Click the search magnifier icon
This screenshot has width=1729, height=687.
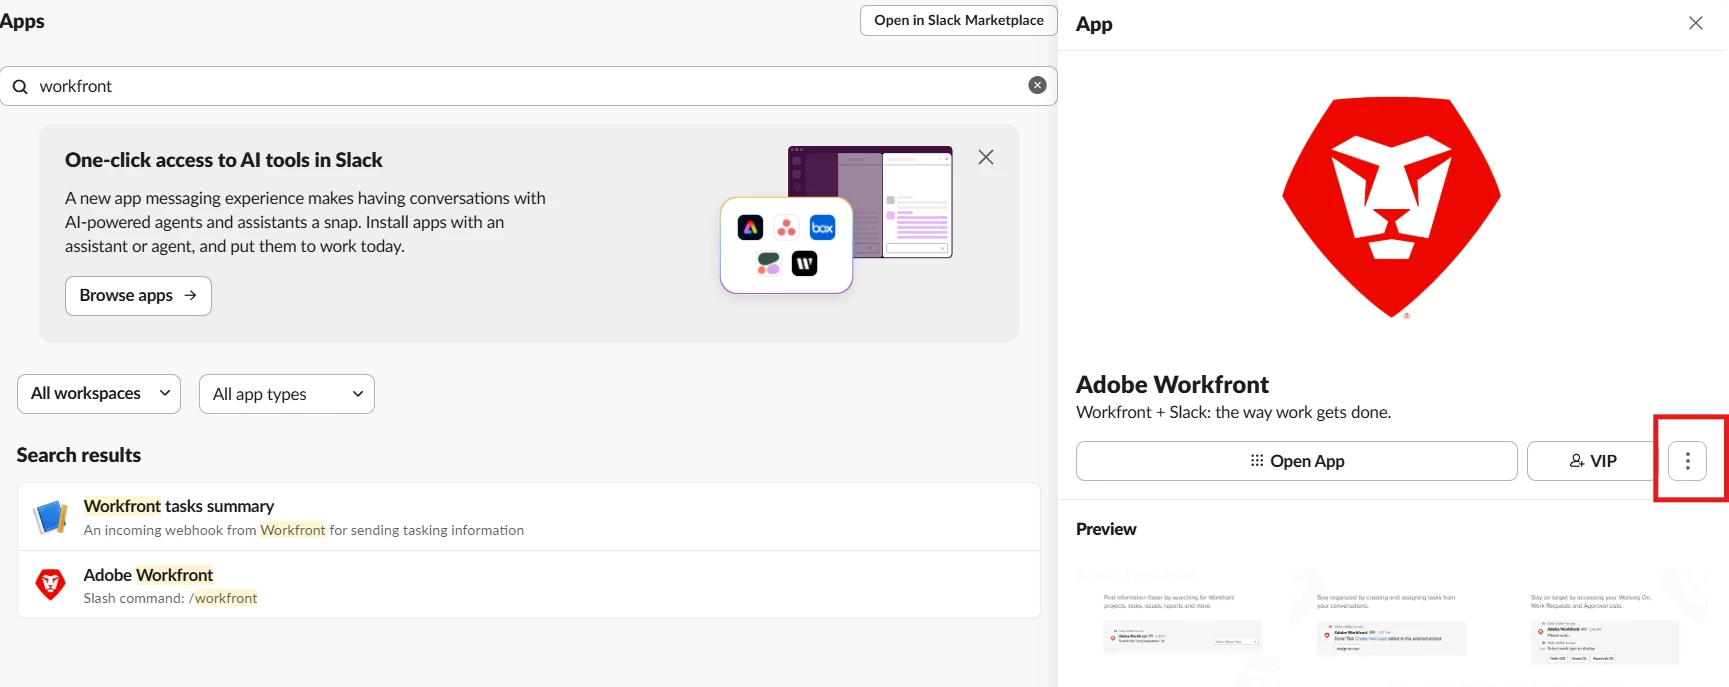pyautogui.click(x=20, y=87)
